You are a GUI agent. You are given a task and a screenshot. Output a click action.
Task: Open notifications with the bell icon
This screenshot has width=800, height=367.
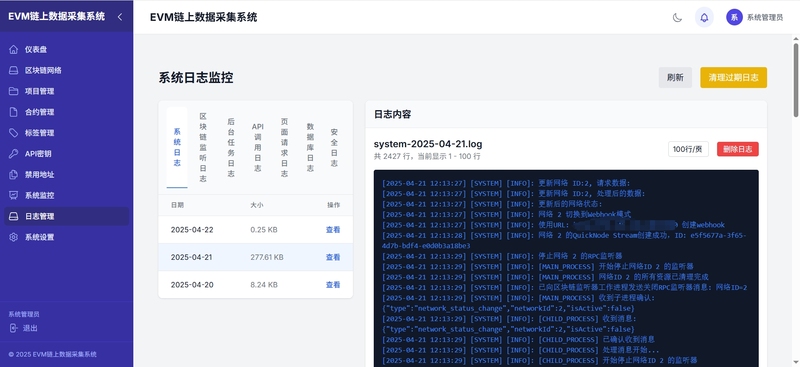coord(704,17)
